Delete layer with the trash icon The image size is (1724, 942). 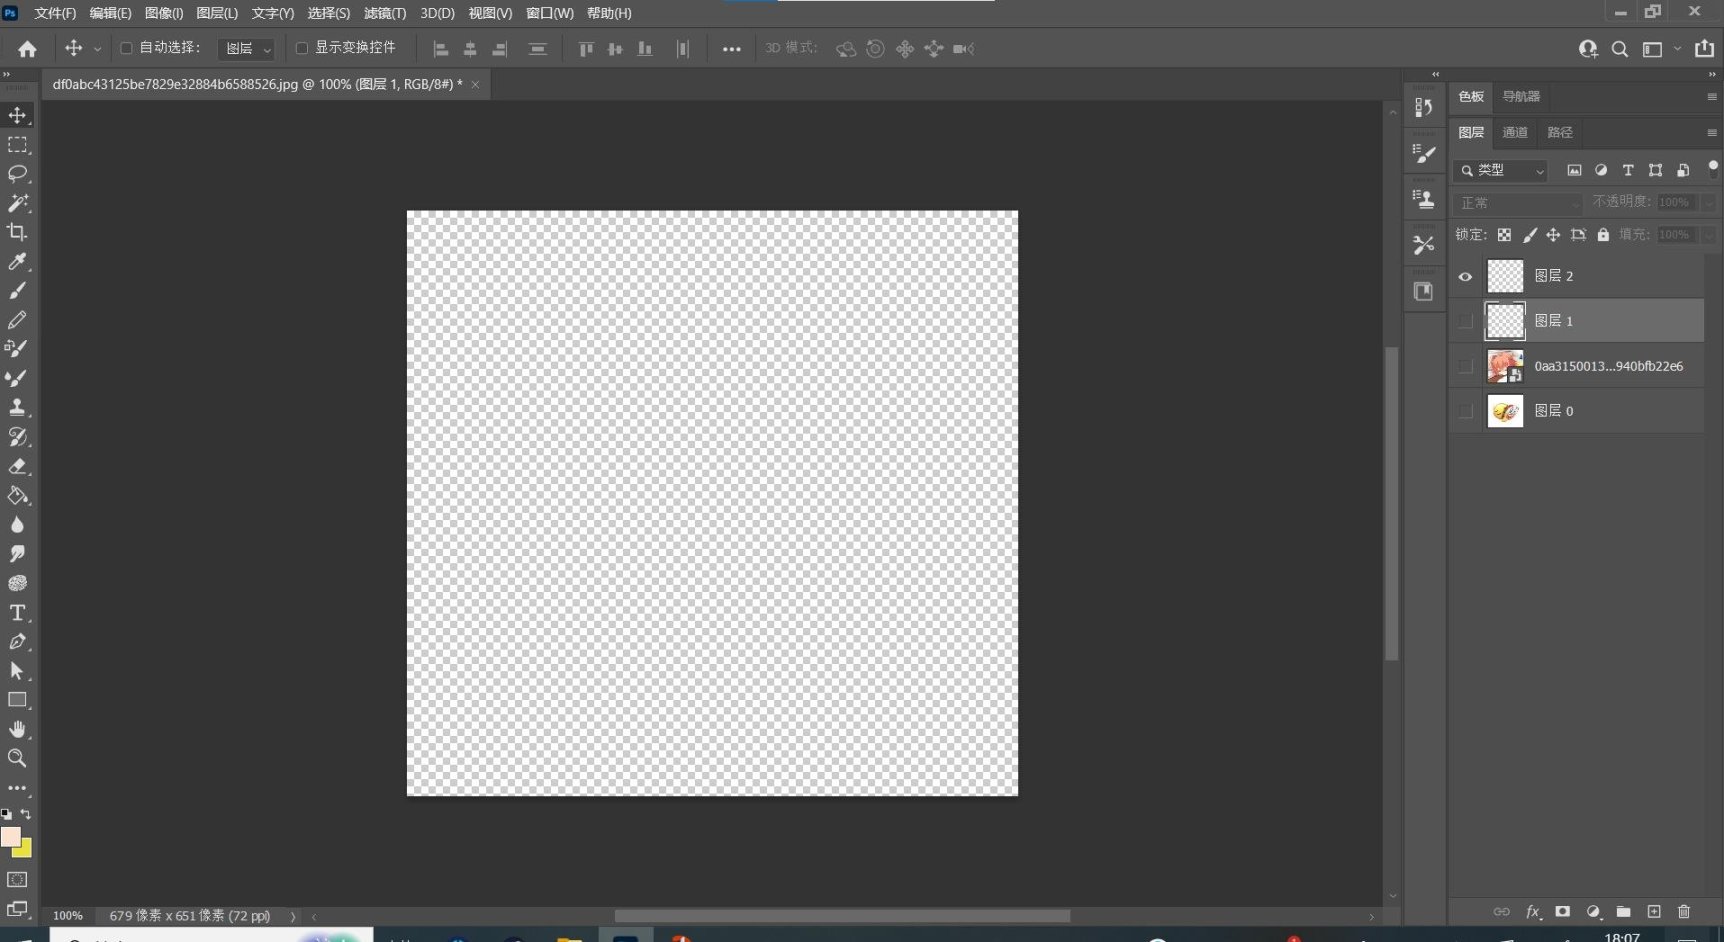click(1684, 911)
